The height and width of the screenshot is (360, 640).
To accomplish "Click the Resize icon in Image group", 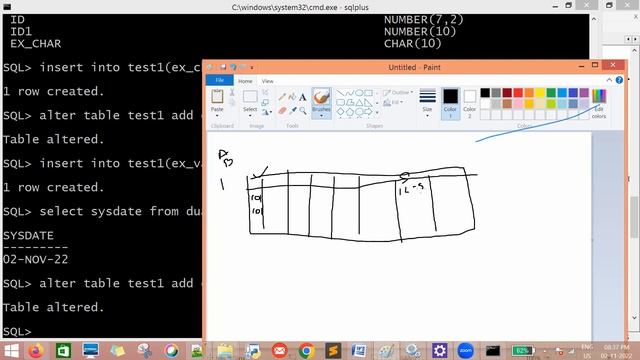I will [x=265, y=102].
